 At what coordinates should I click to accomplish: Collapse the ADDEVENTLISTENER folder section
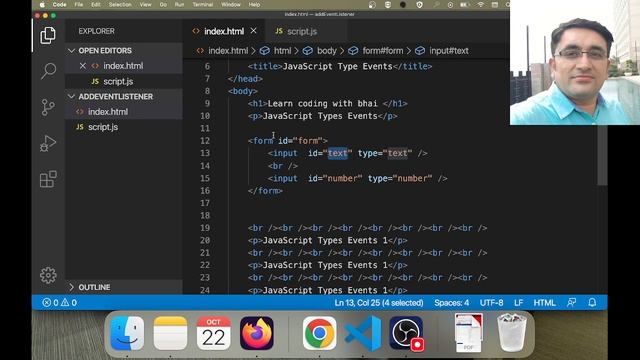(x=71, y=97)
